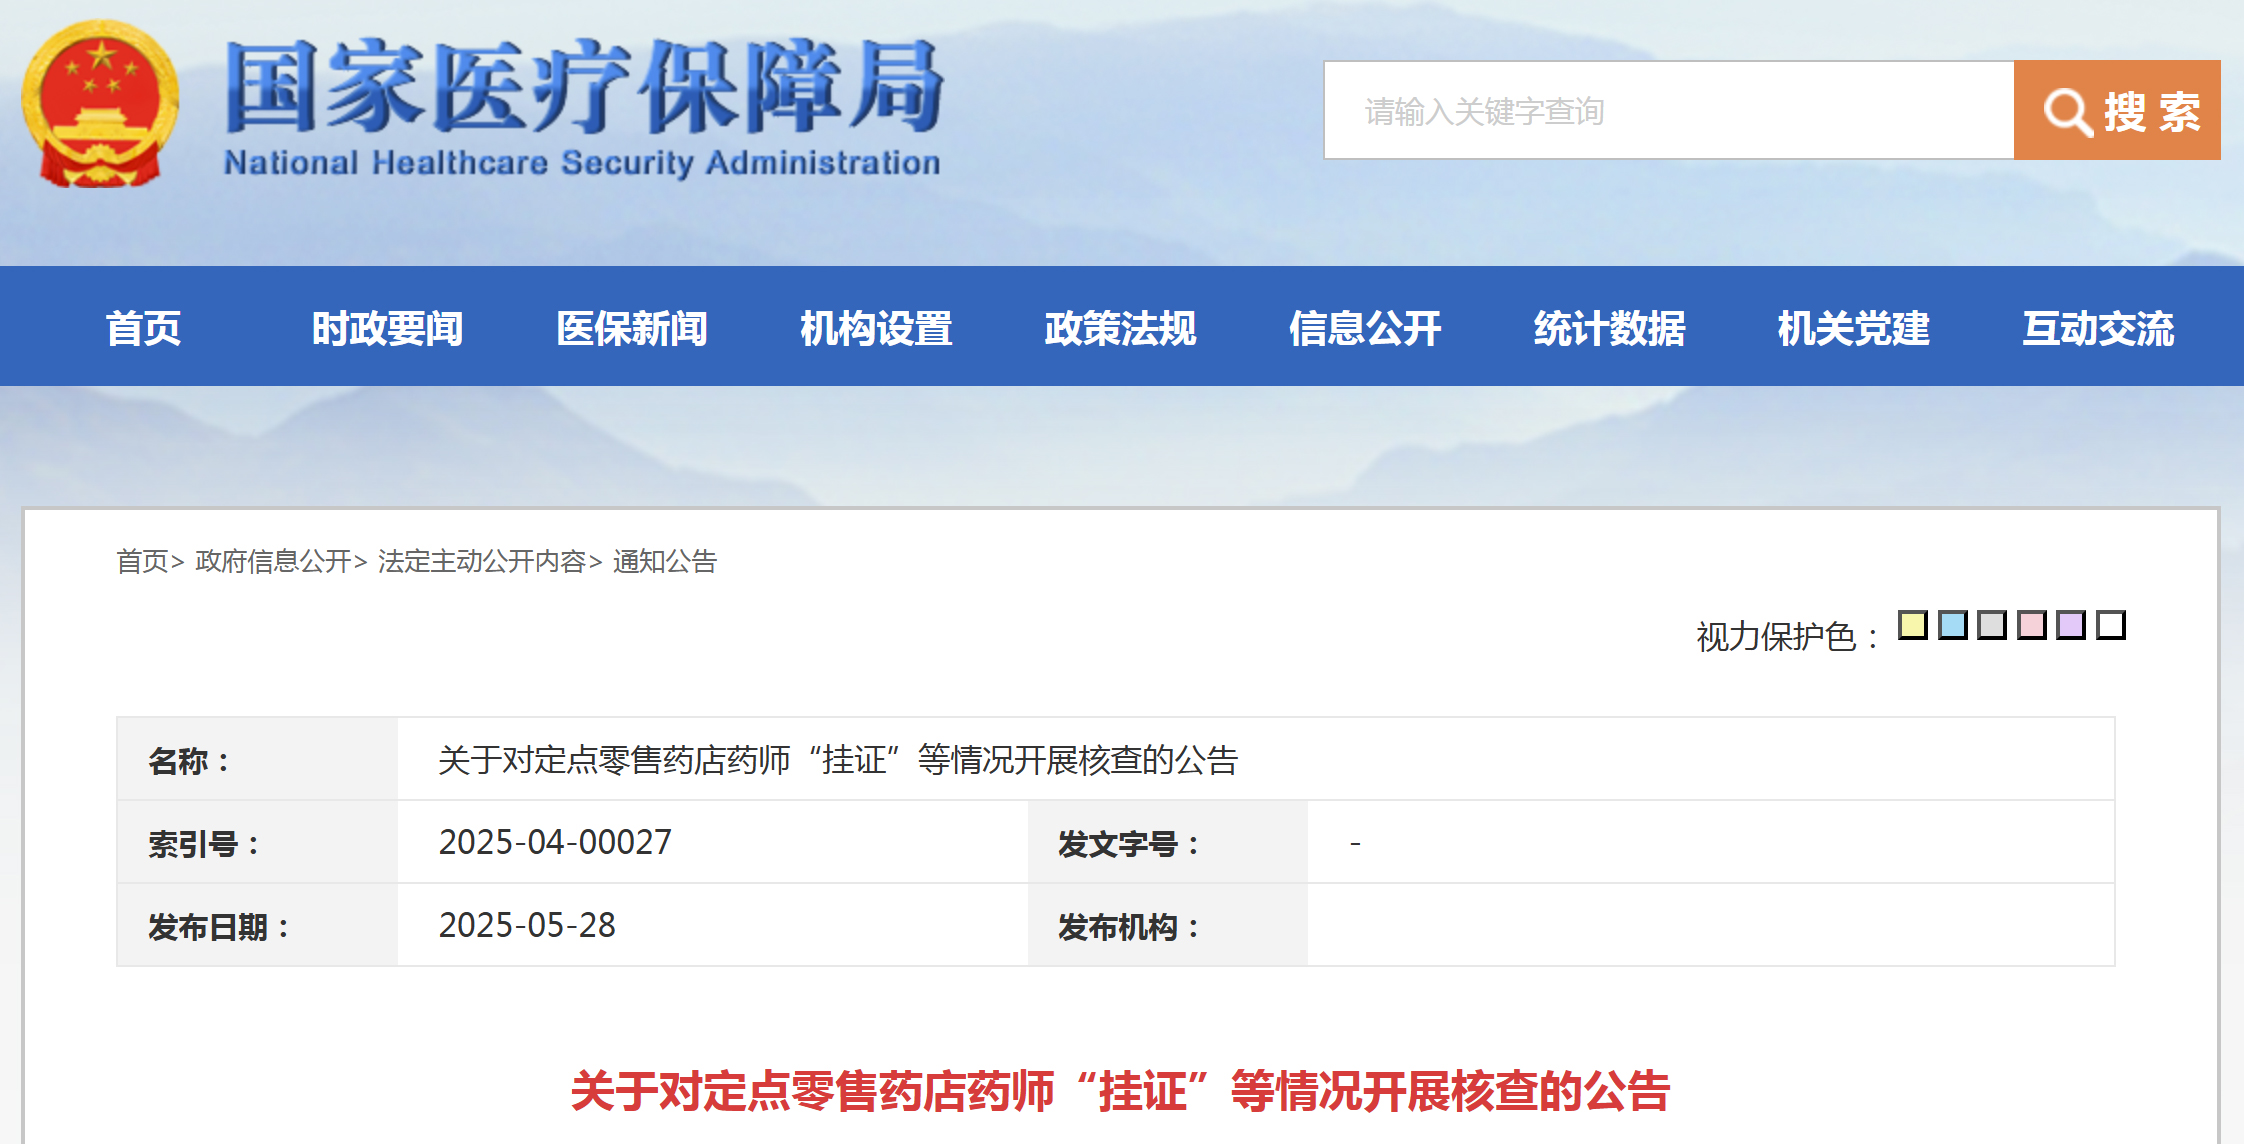Screen dimensions: 2244x1144
Task: Click the index number 2025-04-00027
Action: point(555,842)
